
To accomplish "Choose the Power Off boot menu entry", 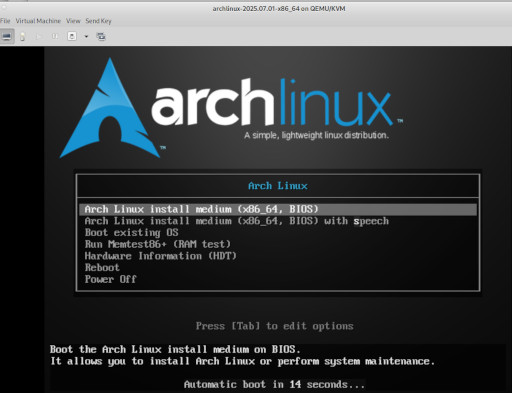I will pyautogui.click(x=111, y=279).
